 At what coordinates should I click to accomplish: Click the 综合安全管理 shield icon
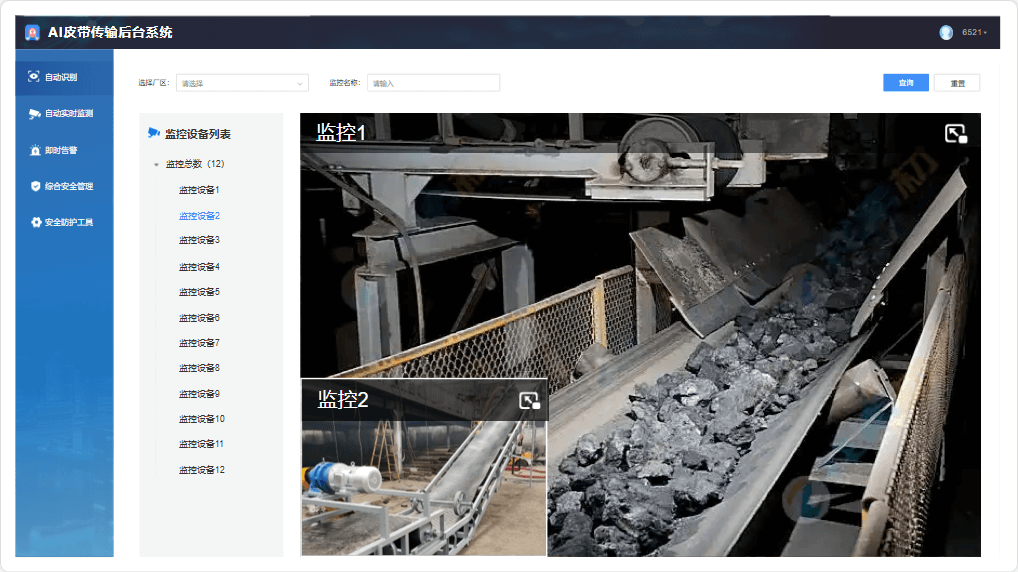[x=35, y=186]
